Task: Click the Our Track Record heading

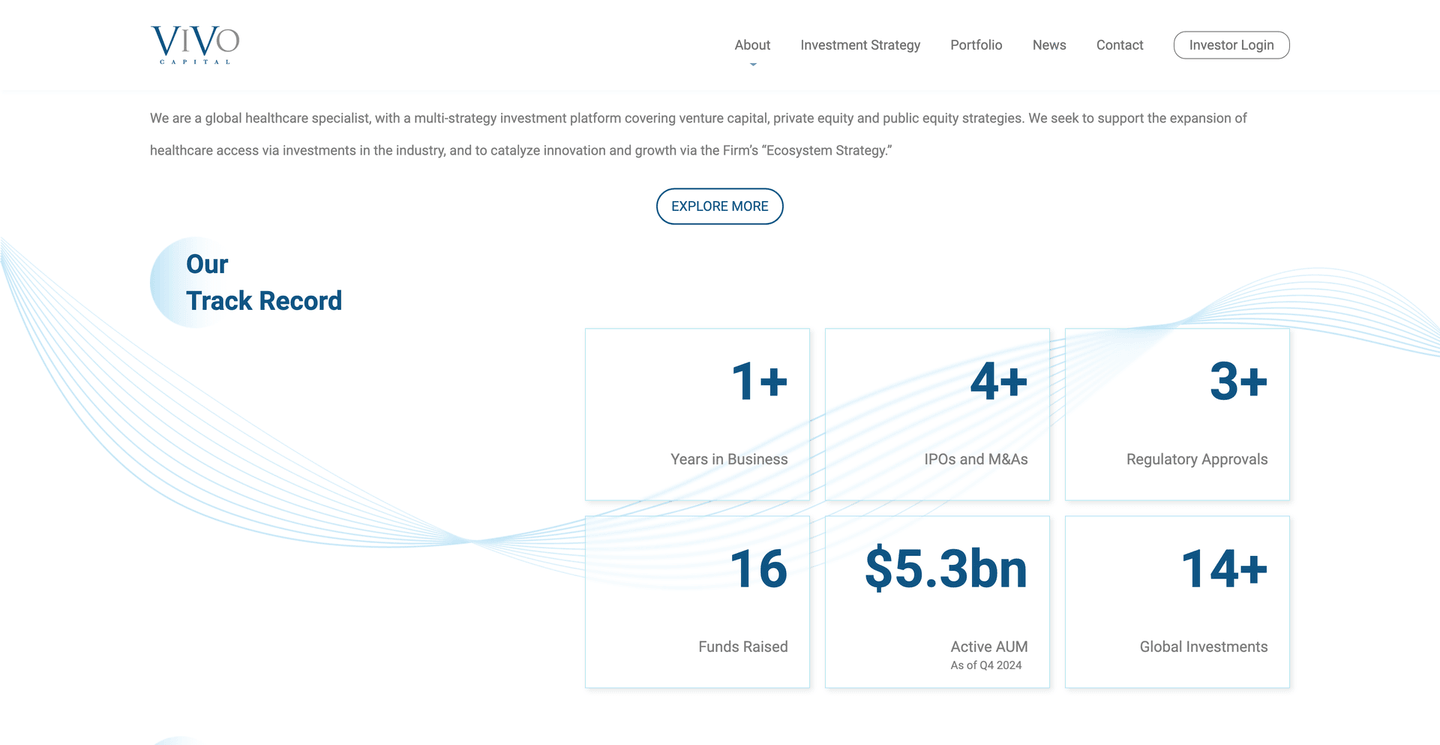Action: tap(263, 282)
